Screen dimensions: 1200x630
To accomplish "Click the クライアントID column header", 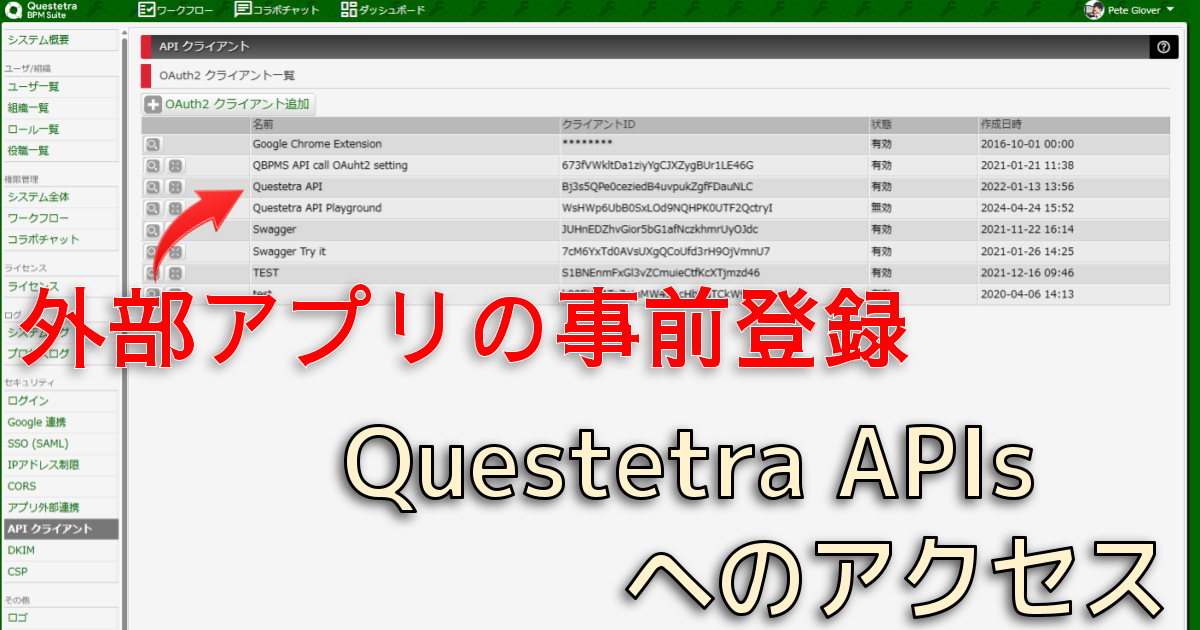I will [x=713, y=125].
